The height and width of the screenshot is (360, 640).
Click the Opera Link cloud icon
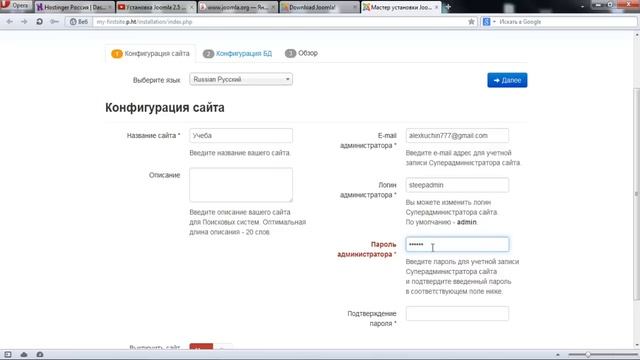click(x=24, y=354)
